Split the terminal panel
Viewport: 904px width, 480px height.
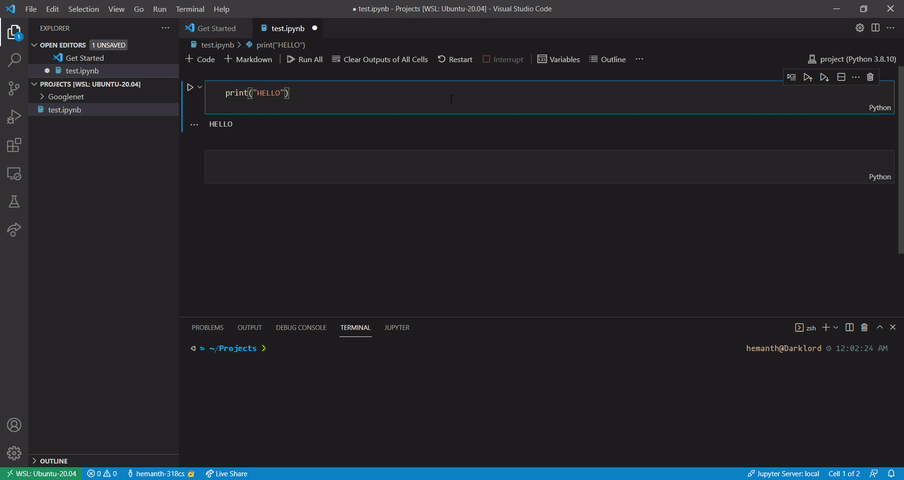[x=849, y=327]
